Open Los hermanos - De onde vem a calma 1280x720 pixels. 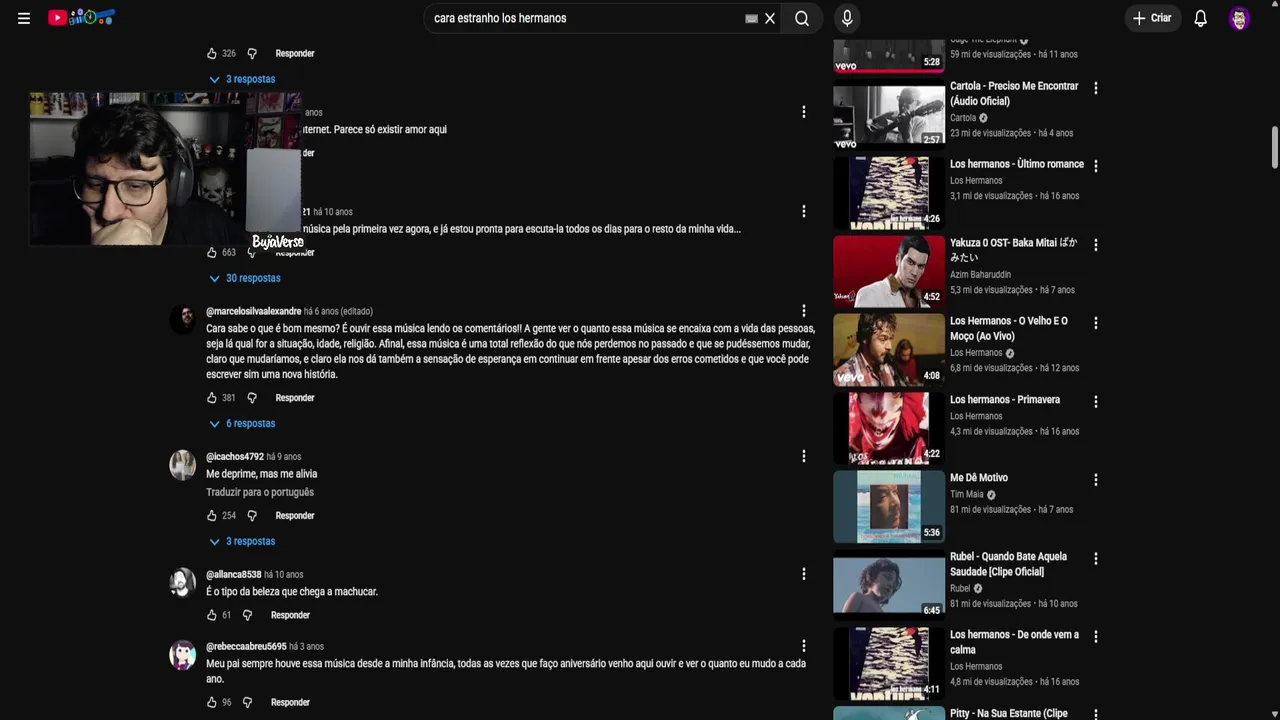(x=889, y=663)
